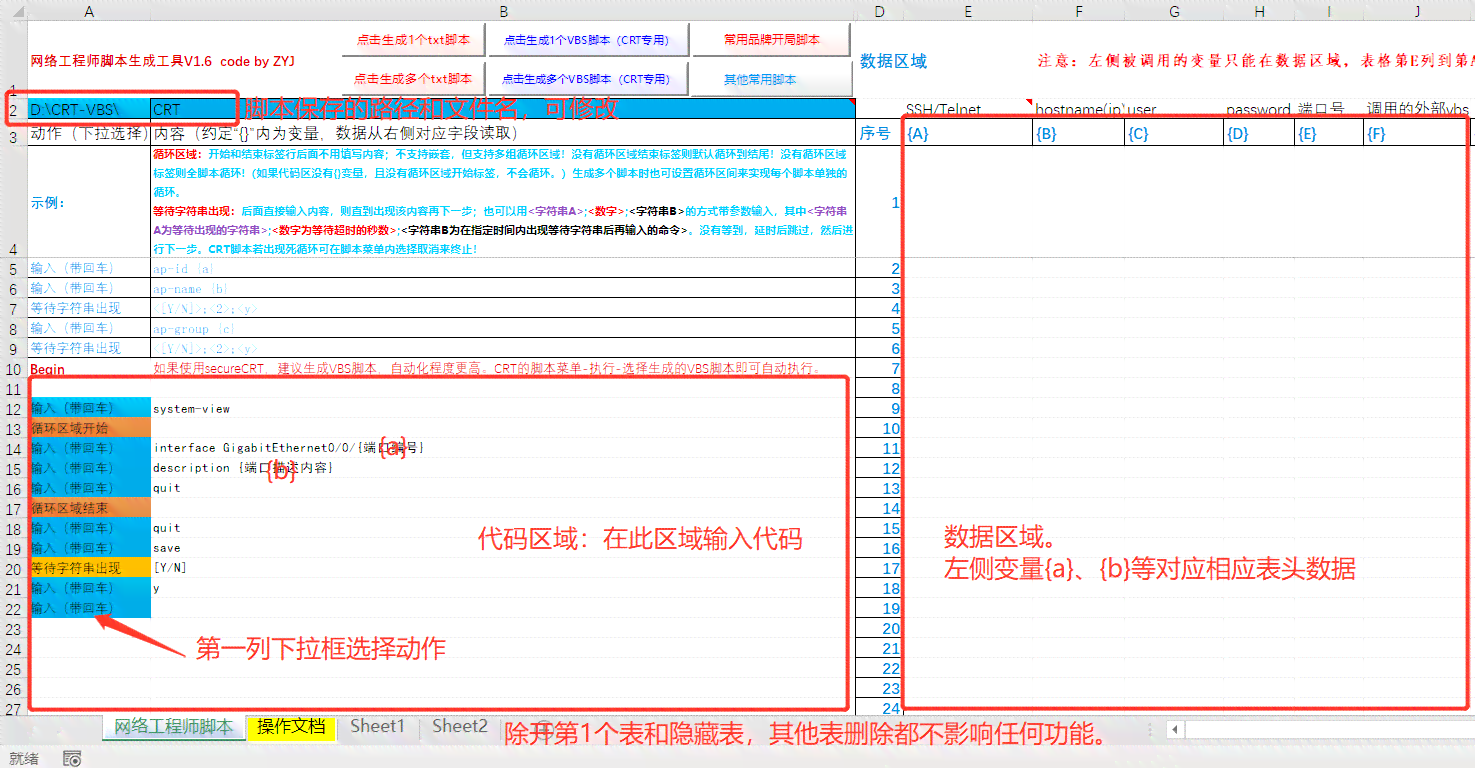Click the save code cell

pos(503,548)
